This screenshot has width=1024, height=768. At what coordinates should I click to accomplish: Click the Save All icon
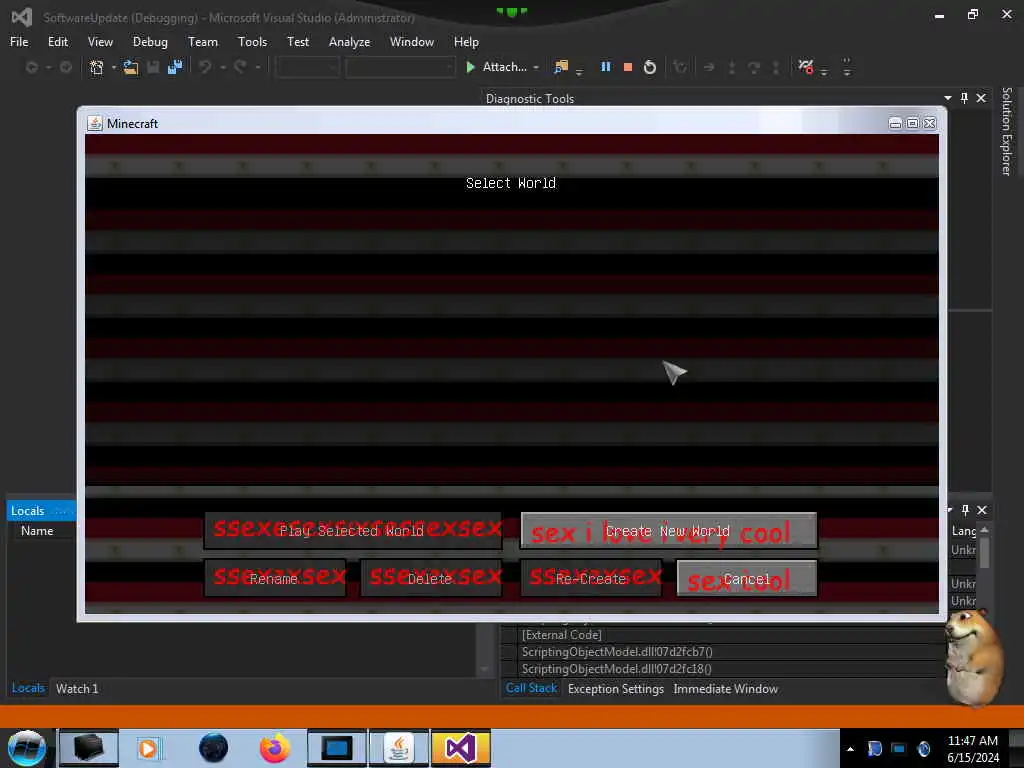pyautogui.click(x=174, y=67)
